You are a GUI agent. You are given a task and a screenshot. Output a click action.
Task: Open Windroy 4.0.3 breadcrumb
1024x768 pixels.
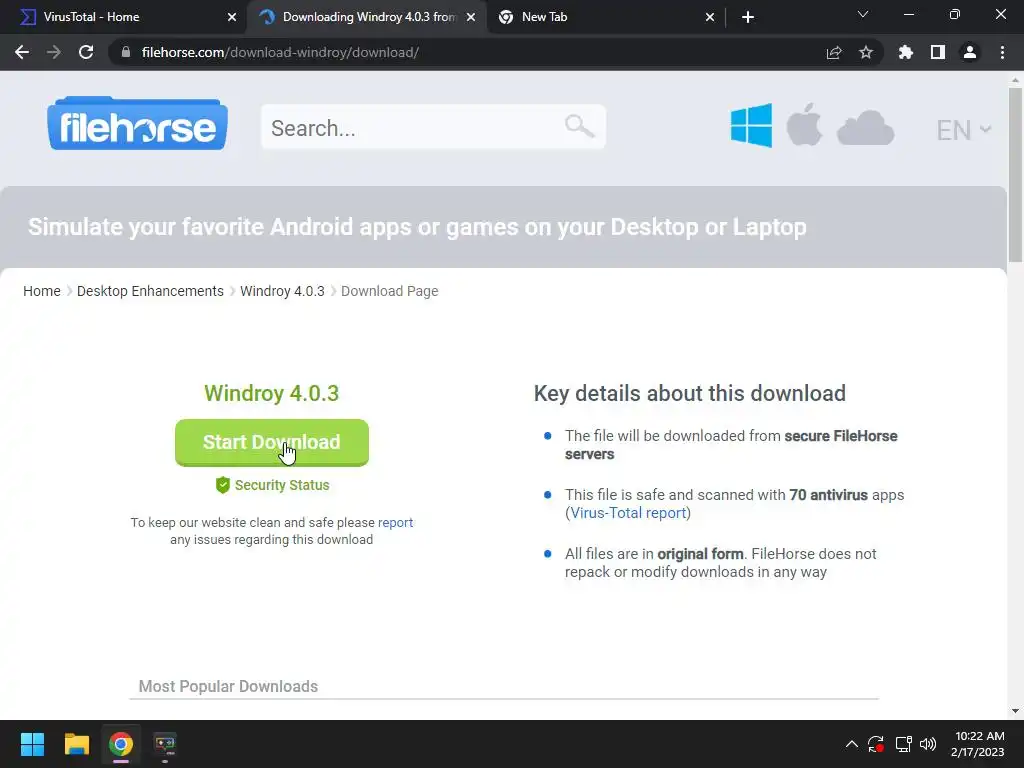(x=282, y=291)
